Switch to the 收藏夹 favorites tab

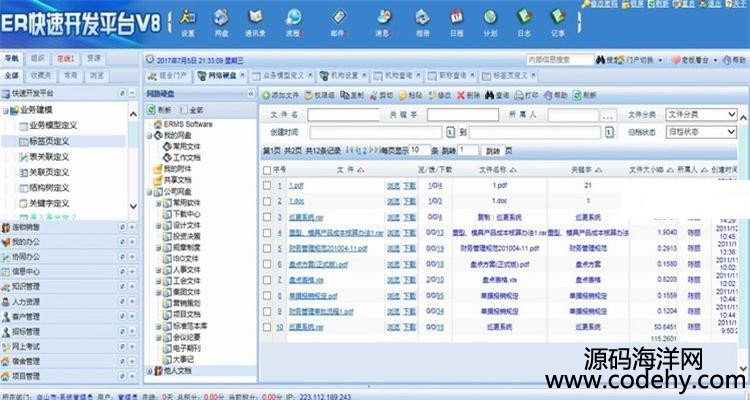click(41, 76)
